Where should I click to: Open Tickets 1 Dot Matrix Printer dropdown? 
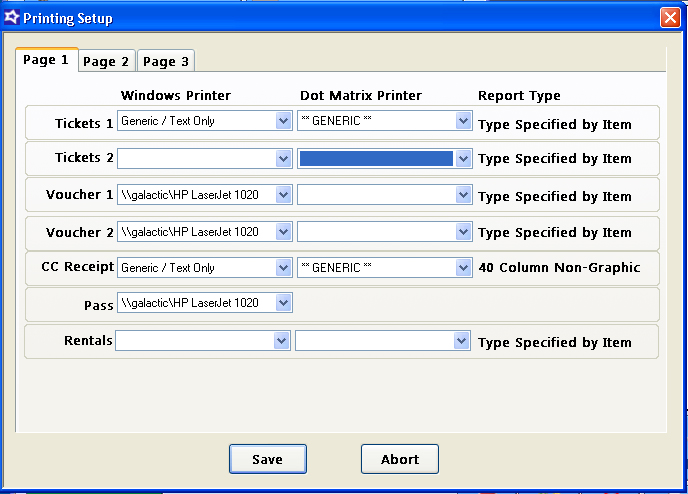[x=463, y=121]
